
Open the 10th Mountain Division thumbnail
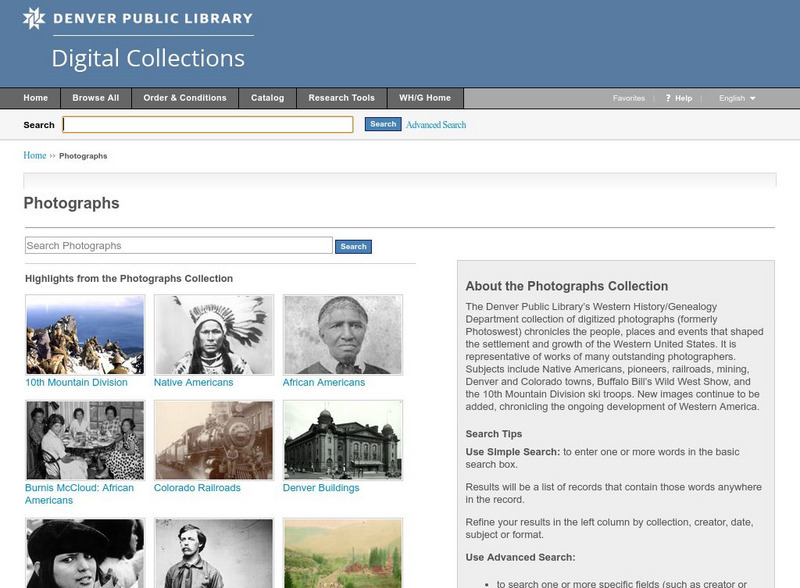pos(85,335)
